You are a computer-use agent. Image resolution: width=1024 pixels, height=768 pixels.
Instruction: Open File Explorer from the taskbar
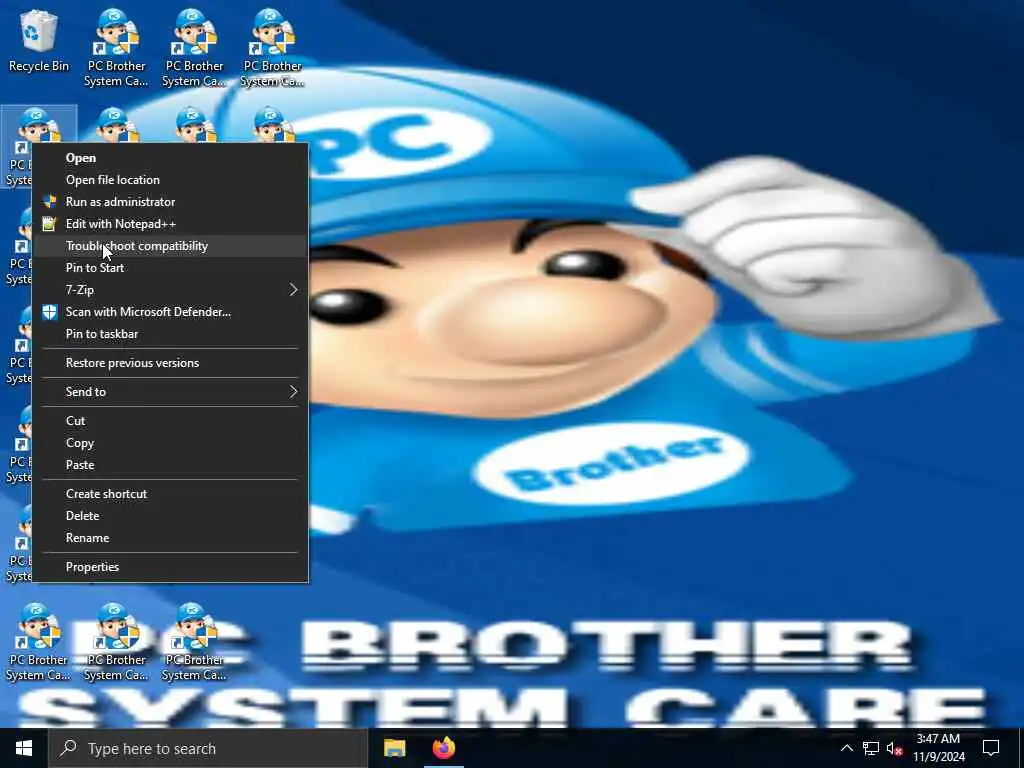tap(394, 748)
